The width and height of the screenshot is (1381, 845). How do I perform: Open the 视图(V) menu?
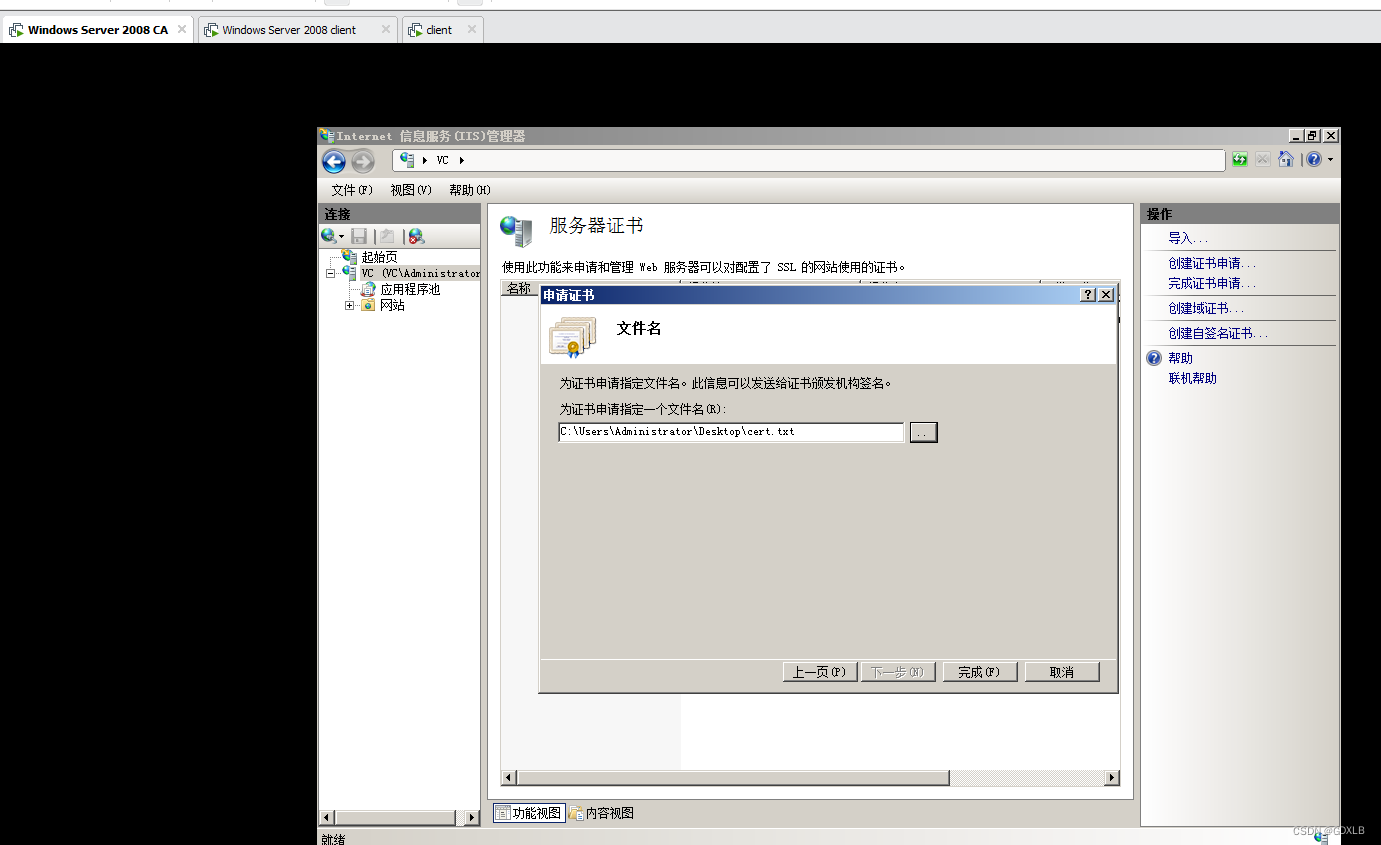pos(411,190)
